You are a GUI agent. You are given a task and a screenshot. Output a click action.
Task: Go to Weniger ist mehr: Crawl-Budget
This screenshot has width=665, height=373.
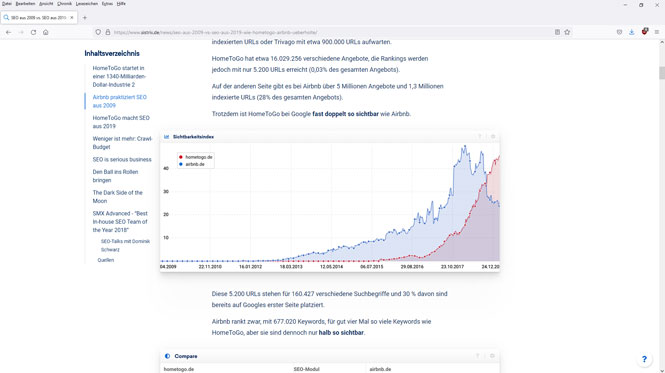(122, 143)
